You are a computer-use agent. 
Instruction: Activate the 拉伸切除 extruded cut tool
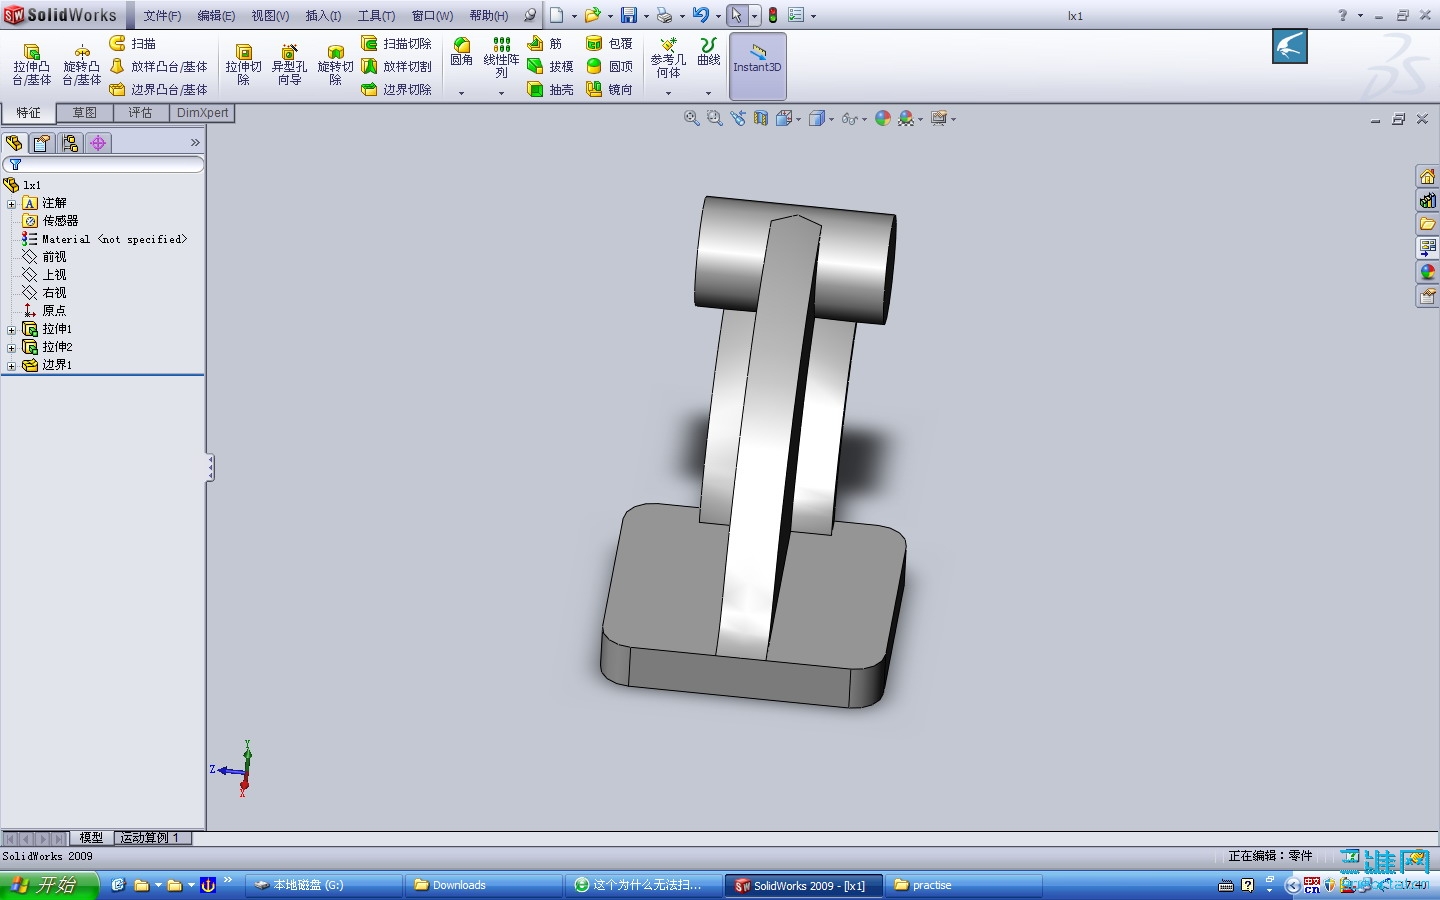click(x=243, y=64)
